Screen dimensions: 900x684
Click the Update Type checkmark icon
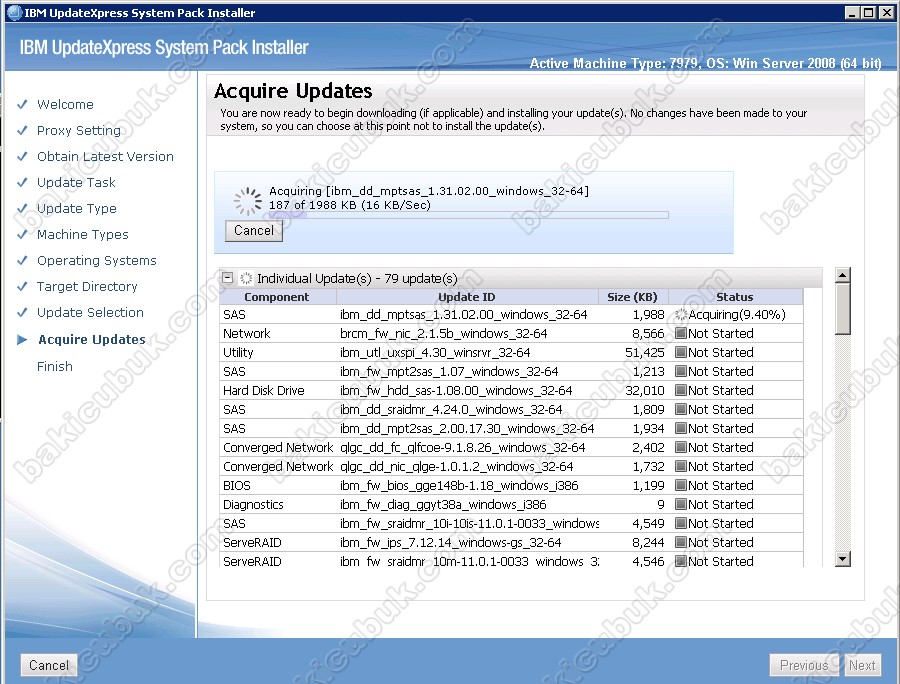[22, 208]
